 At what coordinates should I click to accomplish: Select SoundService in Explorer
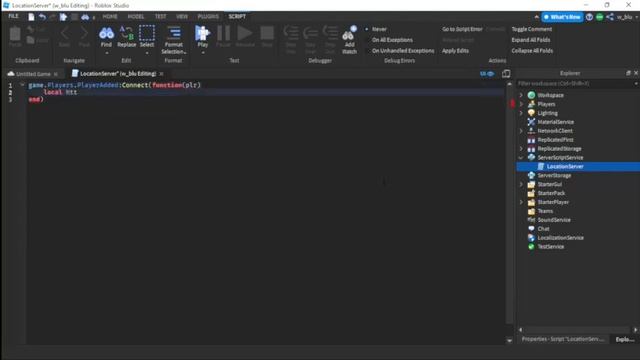click(554, 220)
